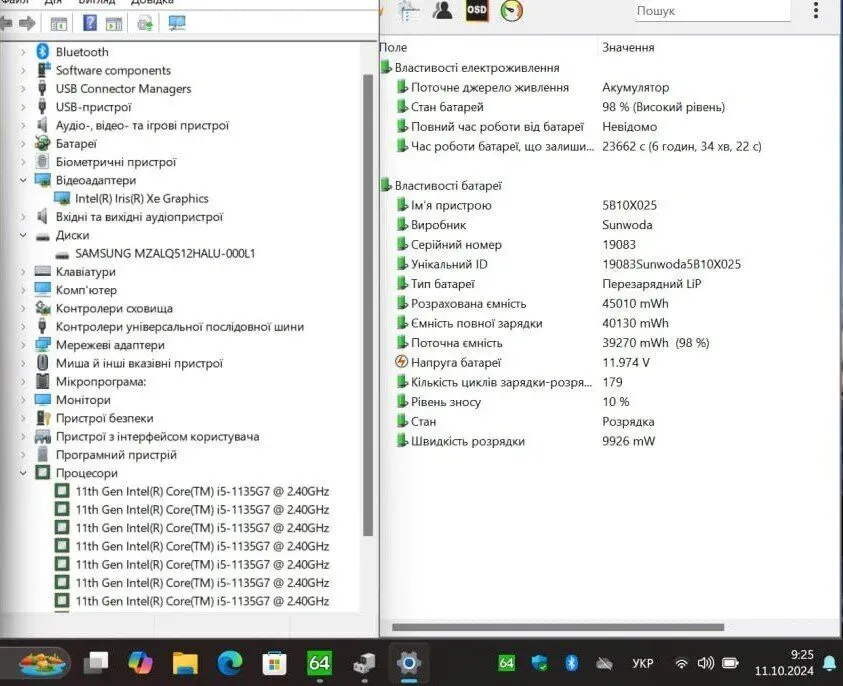Click the Help icon in Device Manager toolbar

click(x=90, y=23)
